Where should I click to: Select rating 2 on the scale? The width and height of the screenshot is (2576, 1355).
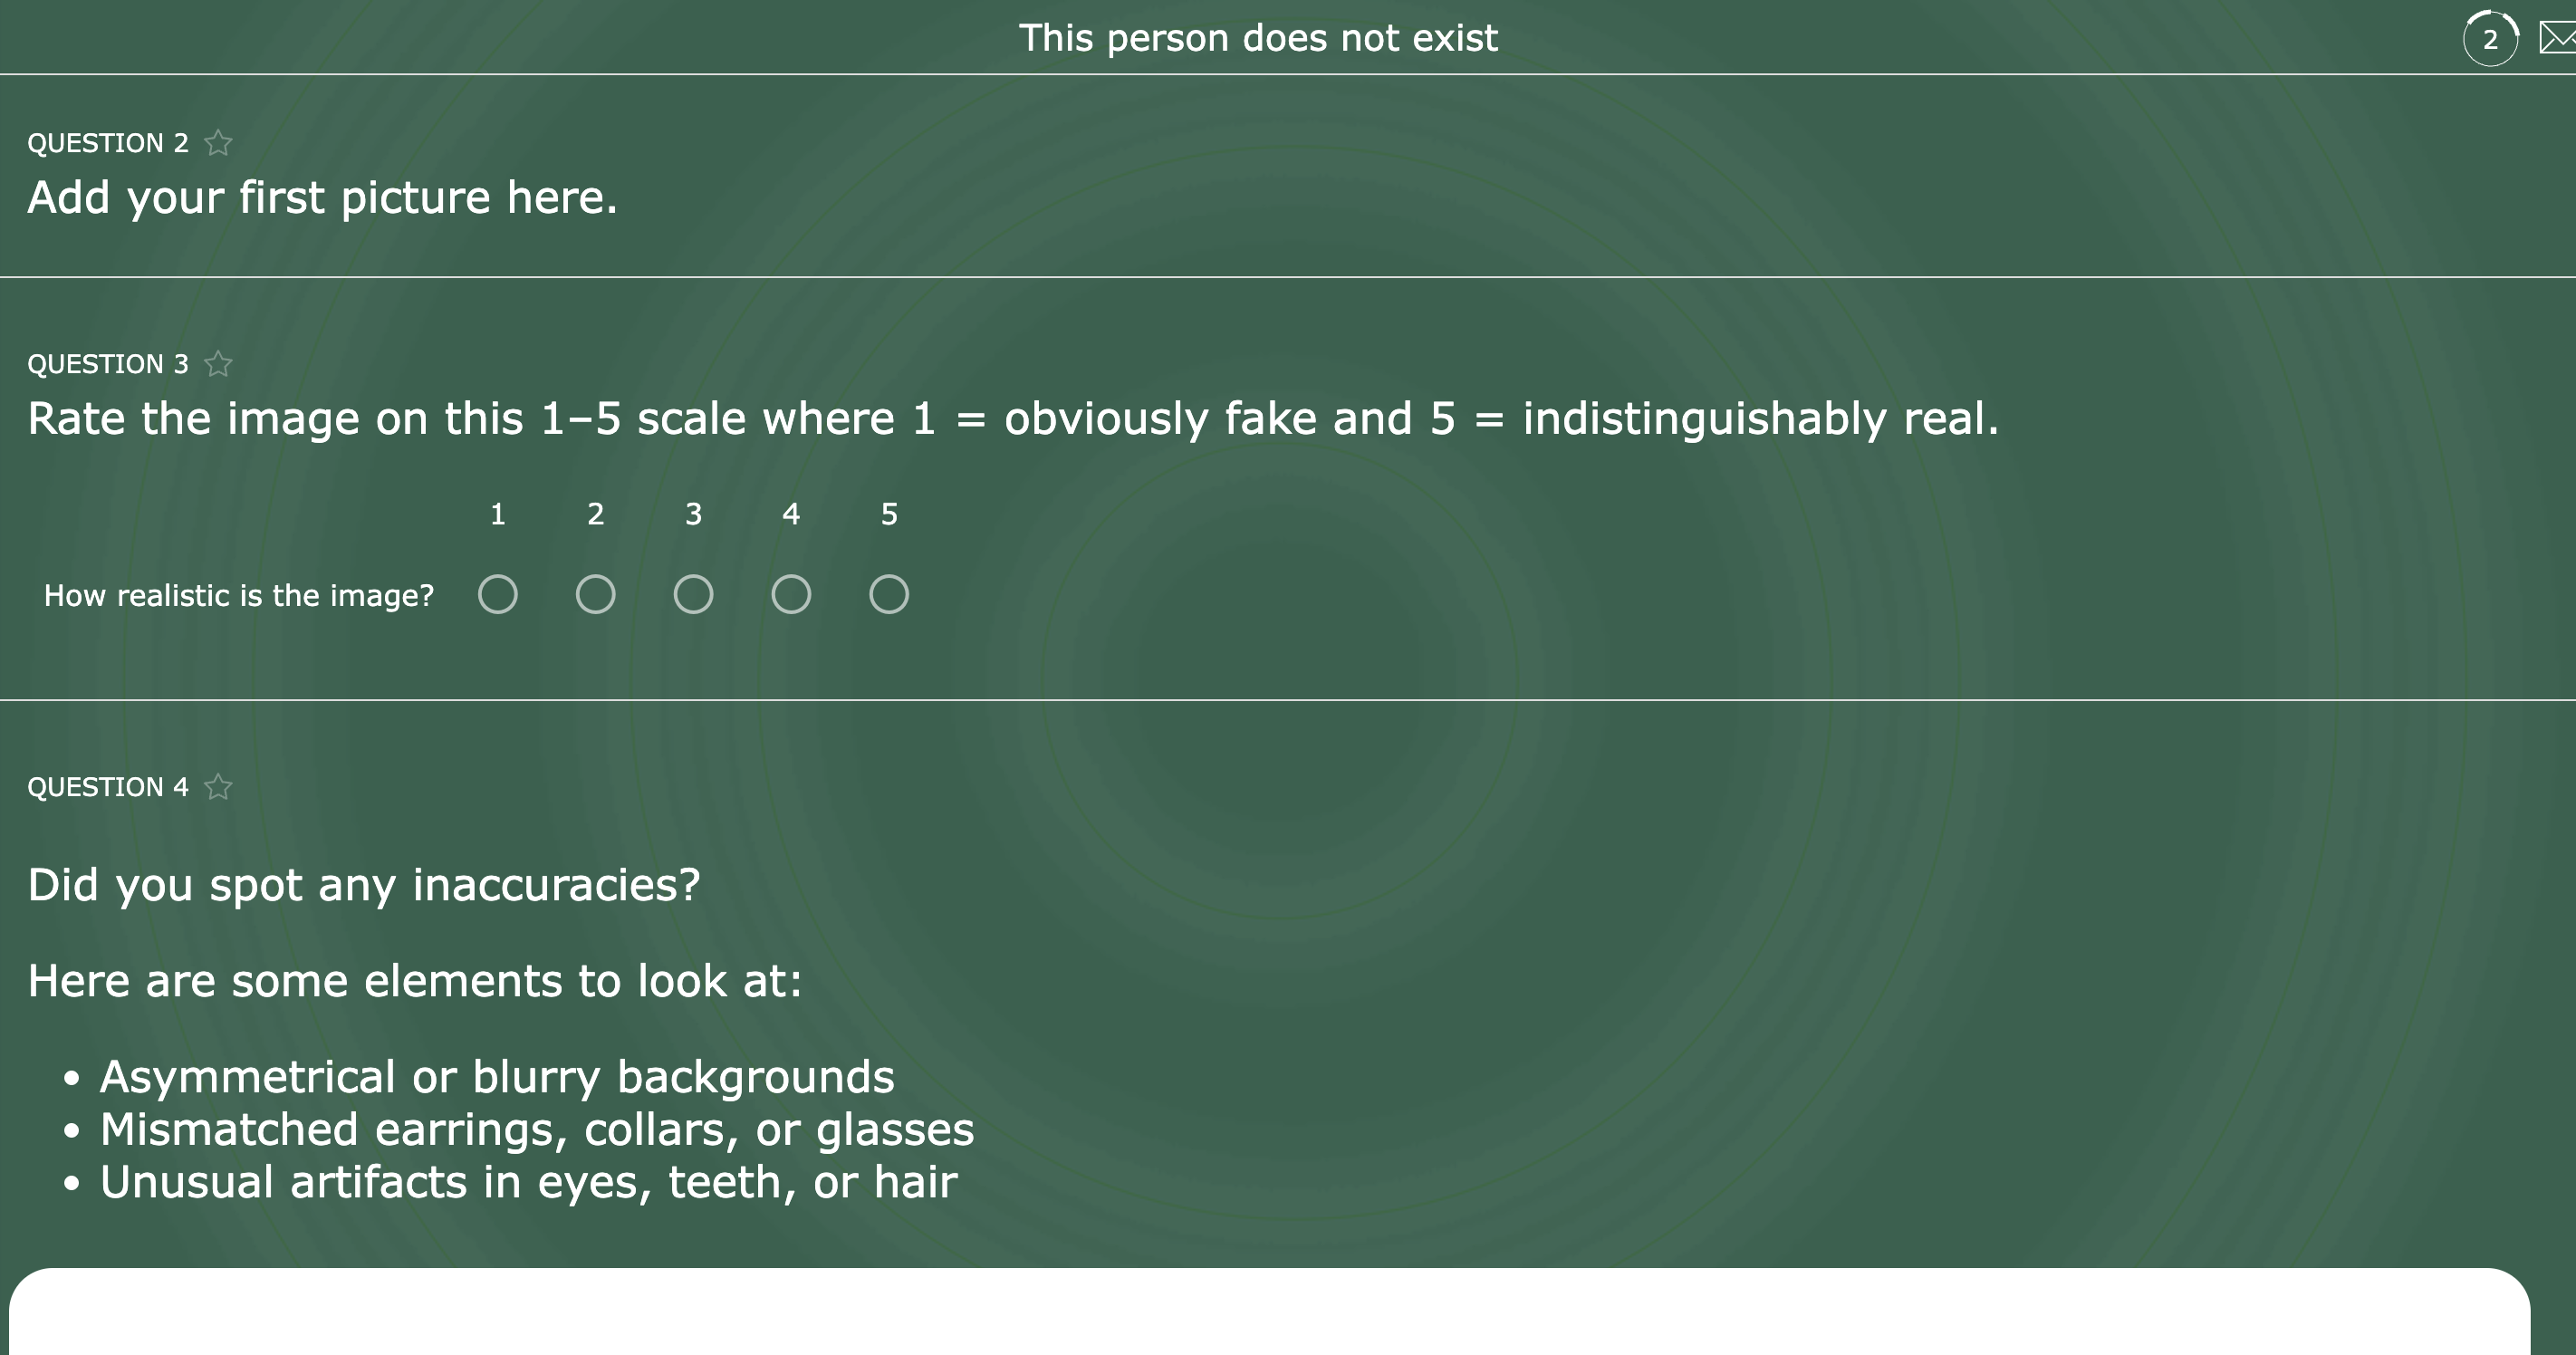click(595, 594)
